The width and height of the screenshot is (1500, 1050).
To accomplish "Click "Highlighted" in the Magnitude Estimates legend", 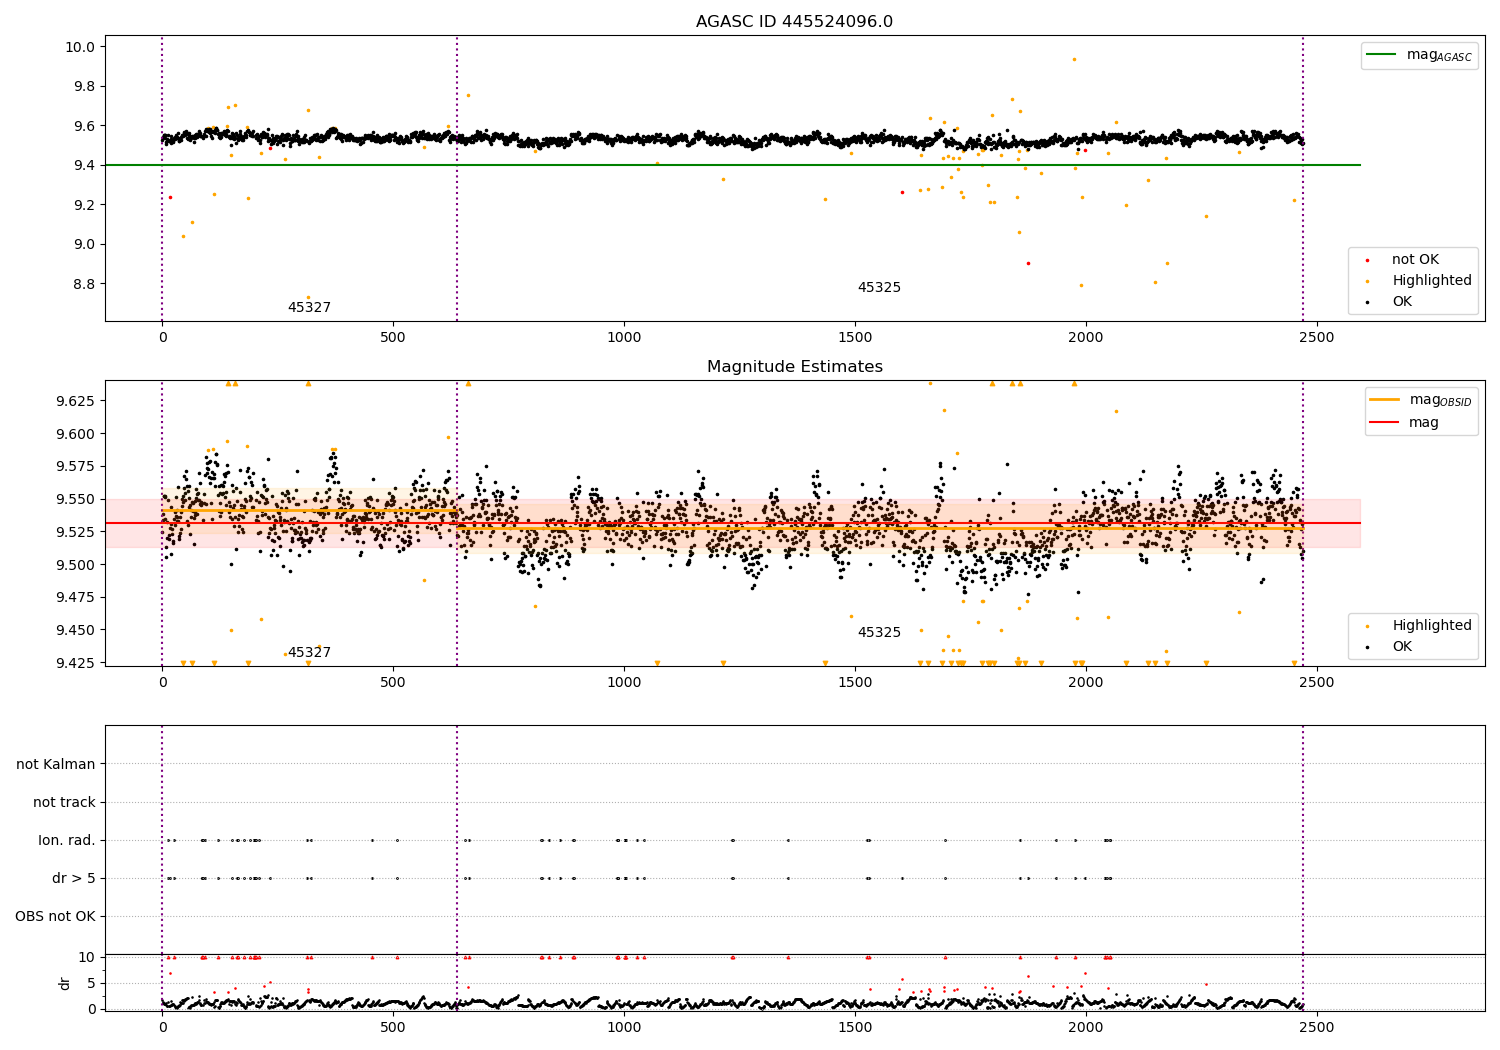I will point(1432,626).
